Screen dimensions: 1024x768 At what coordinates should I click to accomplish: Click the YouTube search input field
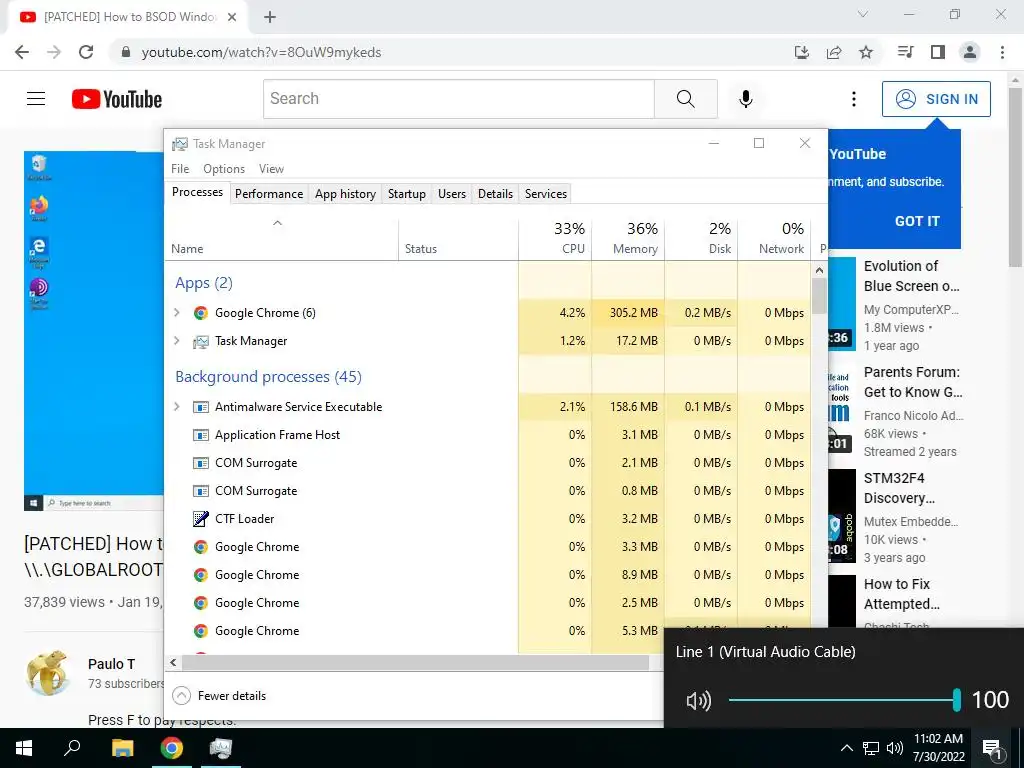coord(459,99)
